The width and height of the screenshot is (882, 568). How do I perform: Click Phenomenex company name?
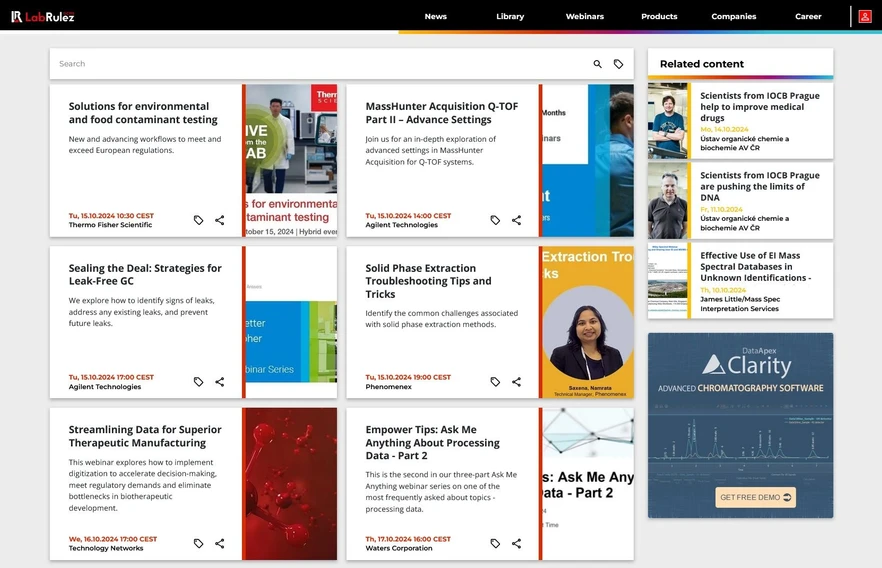pyautogui.click(x=389, y=387)
